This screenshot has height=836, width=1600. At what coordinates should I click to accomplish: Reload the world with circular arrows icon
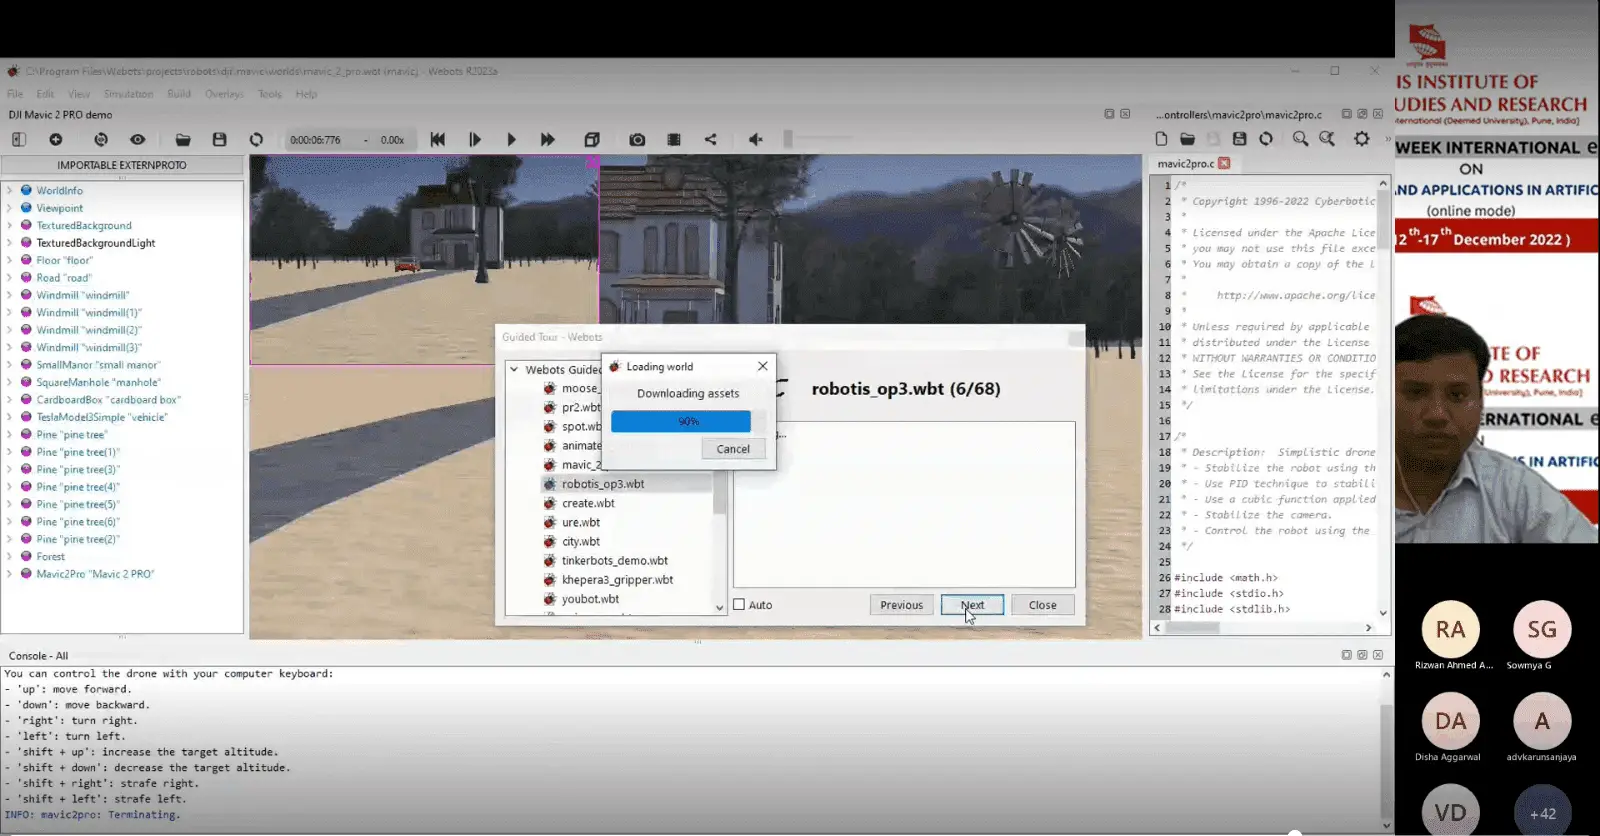[x=257, y=140]
